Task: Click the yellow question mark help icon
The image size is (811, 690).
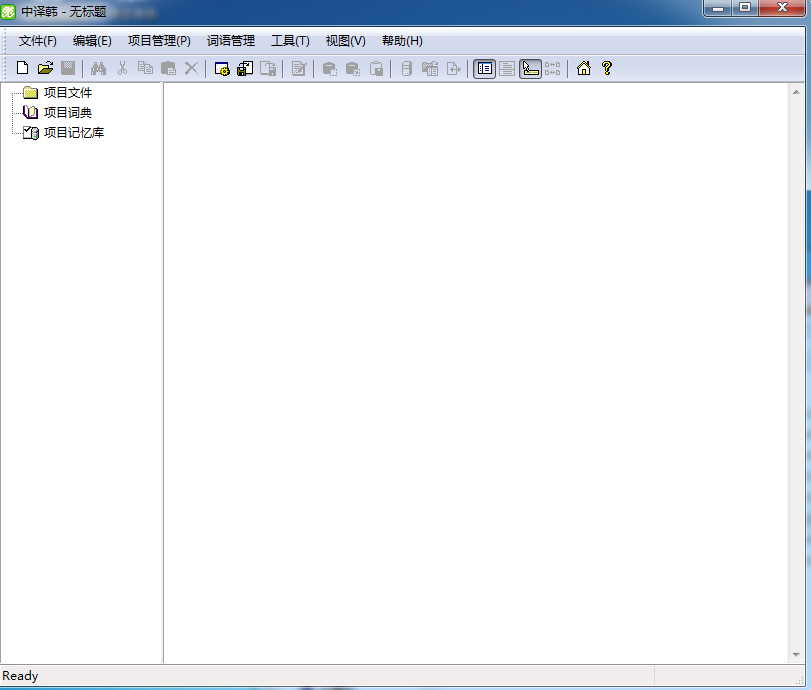Action: pyautogui.click(x=607, y=68)
